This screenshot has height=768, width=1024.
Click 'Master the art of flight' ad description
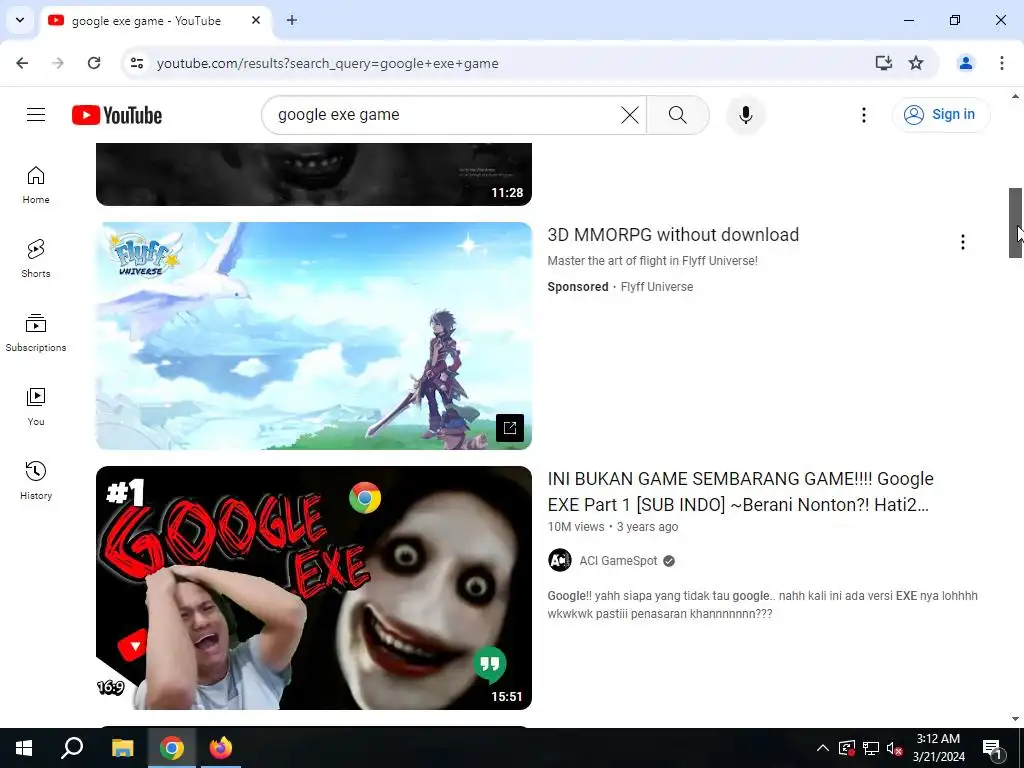coord(652,261)
